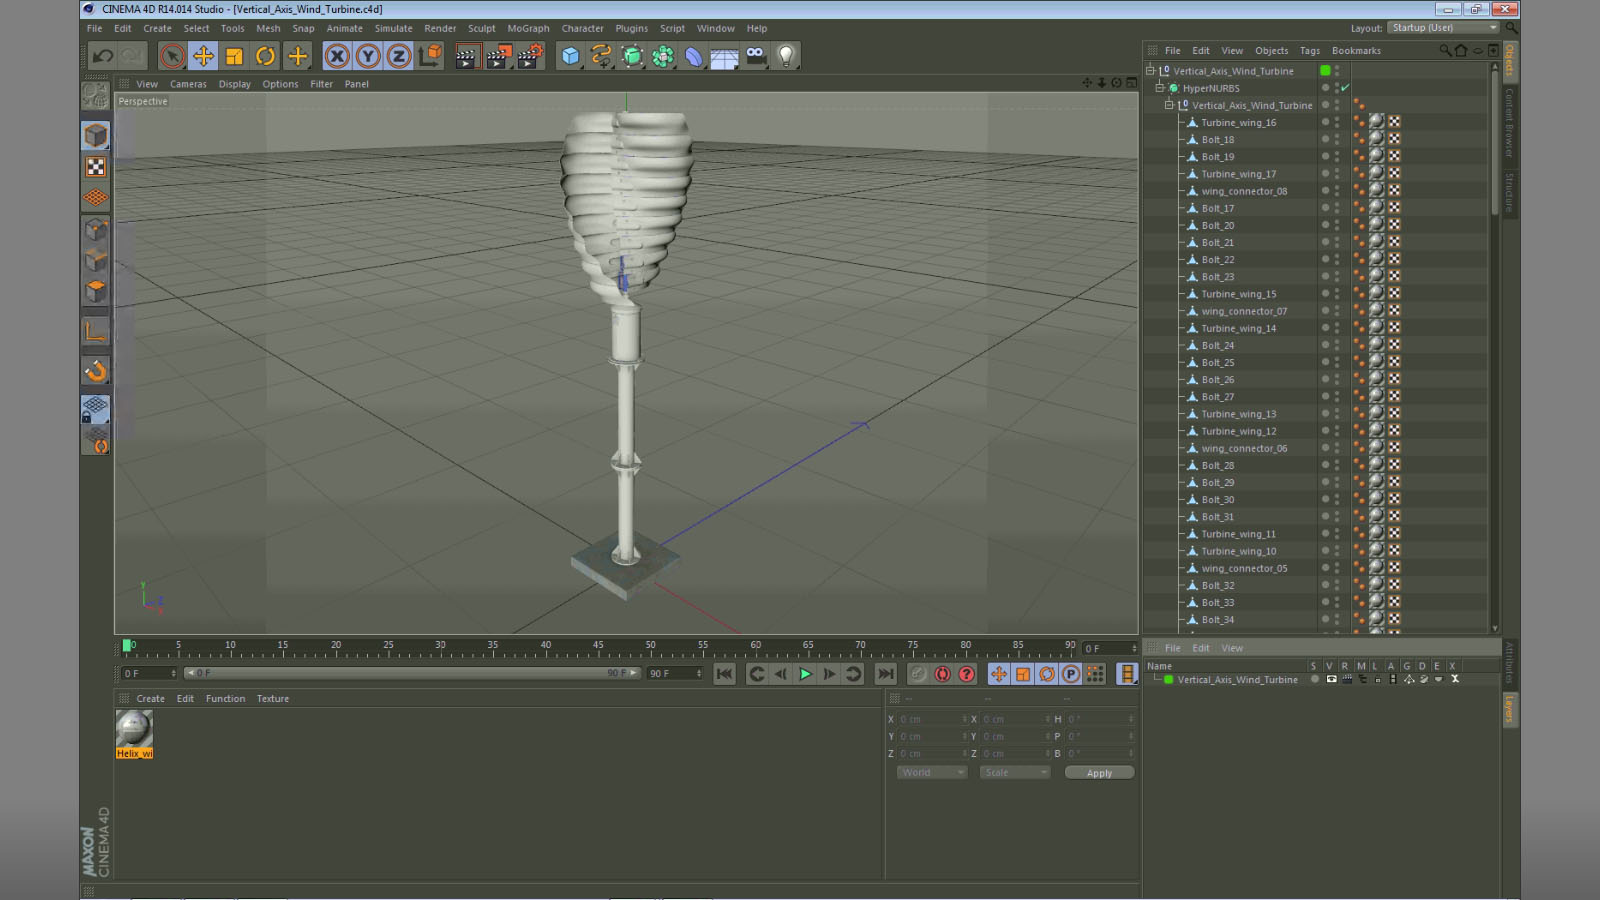The image size is (1600, 900).
Task: Open the Array modeling objects icon
Action: [663, 56]
